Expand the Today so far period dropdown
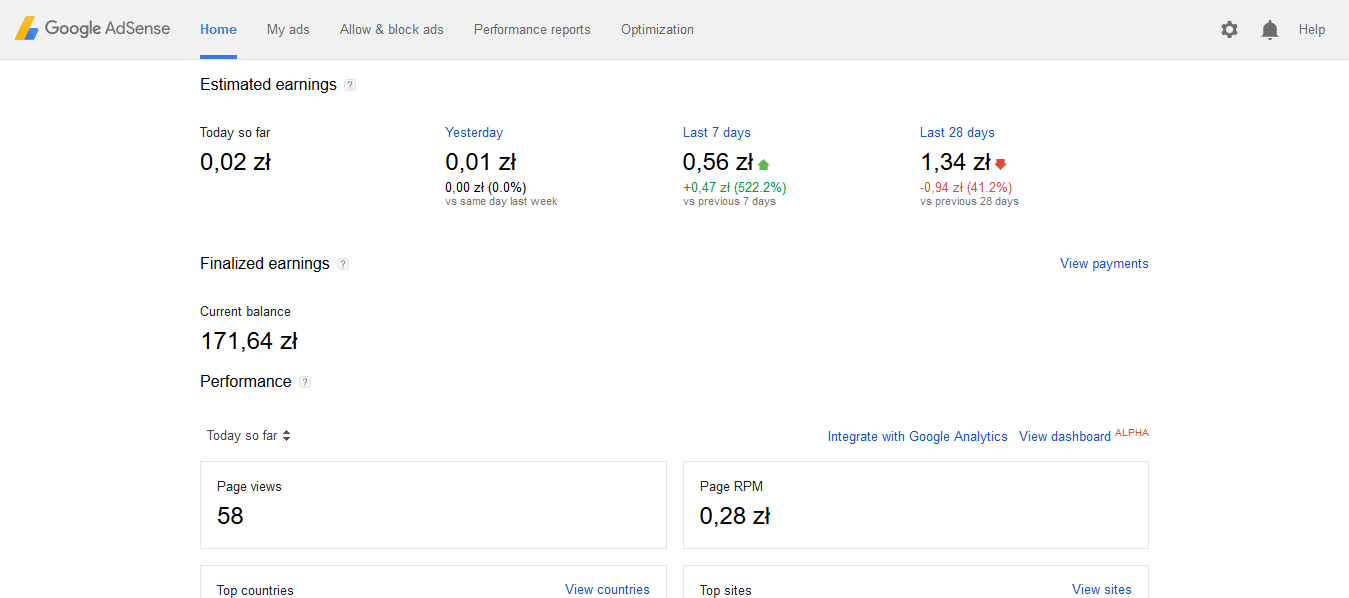The image size is (1349, 598). tap(248, 435)
